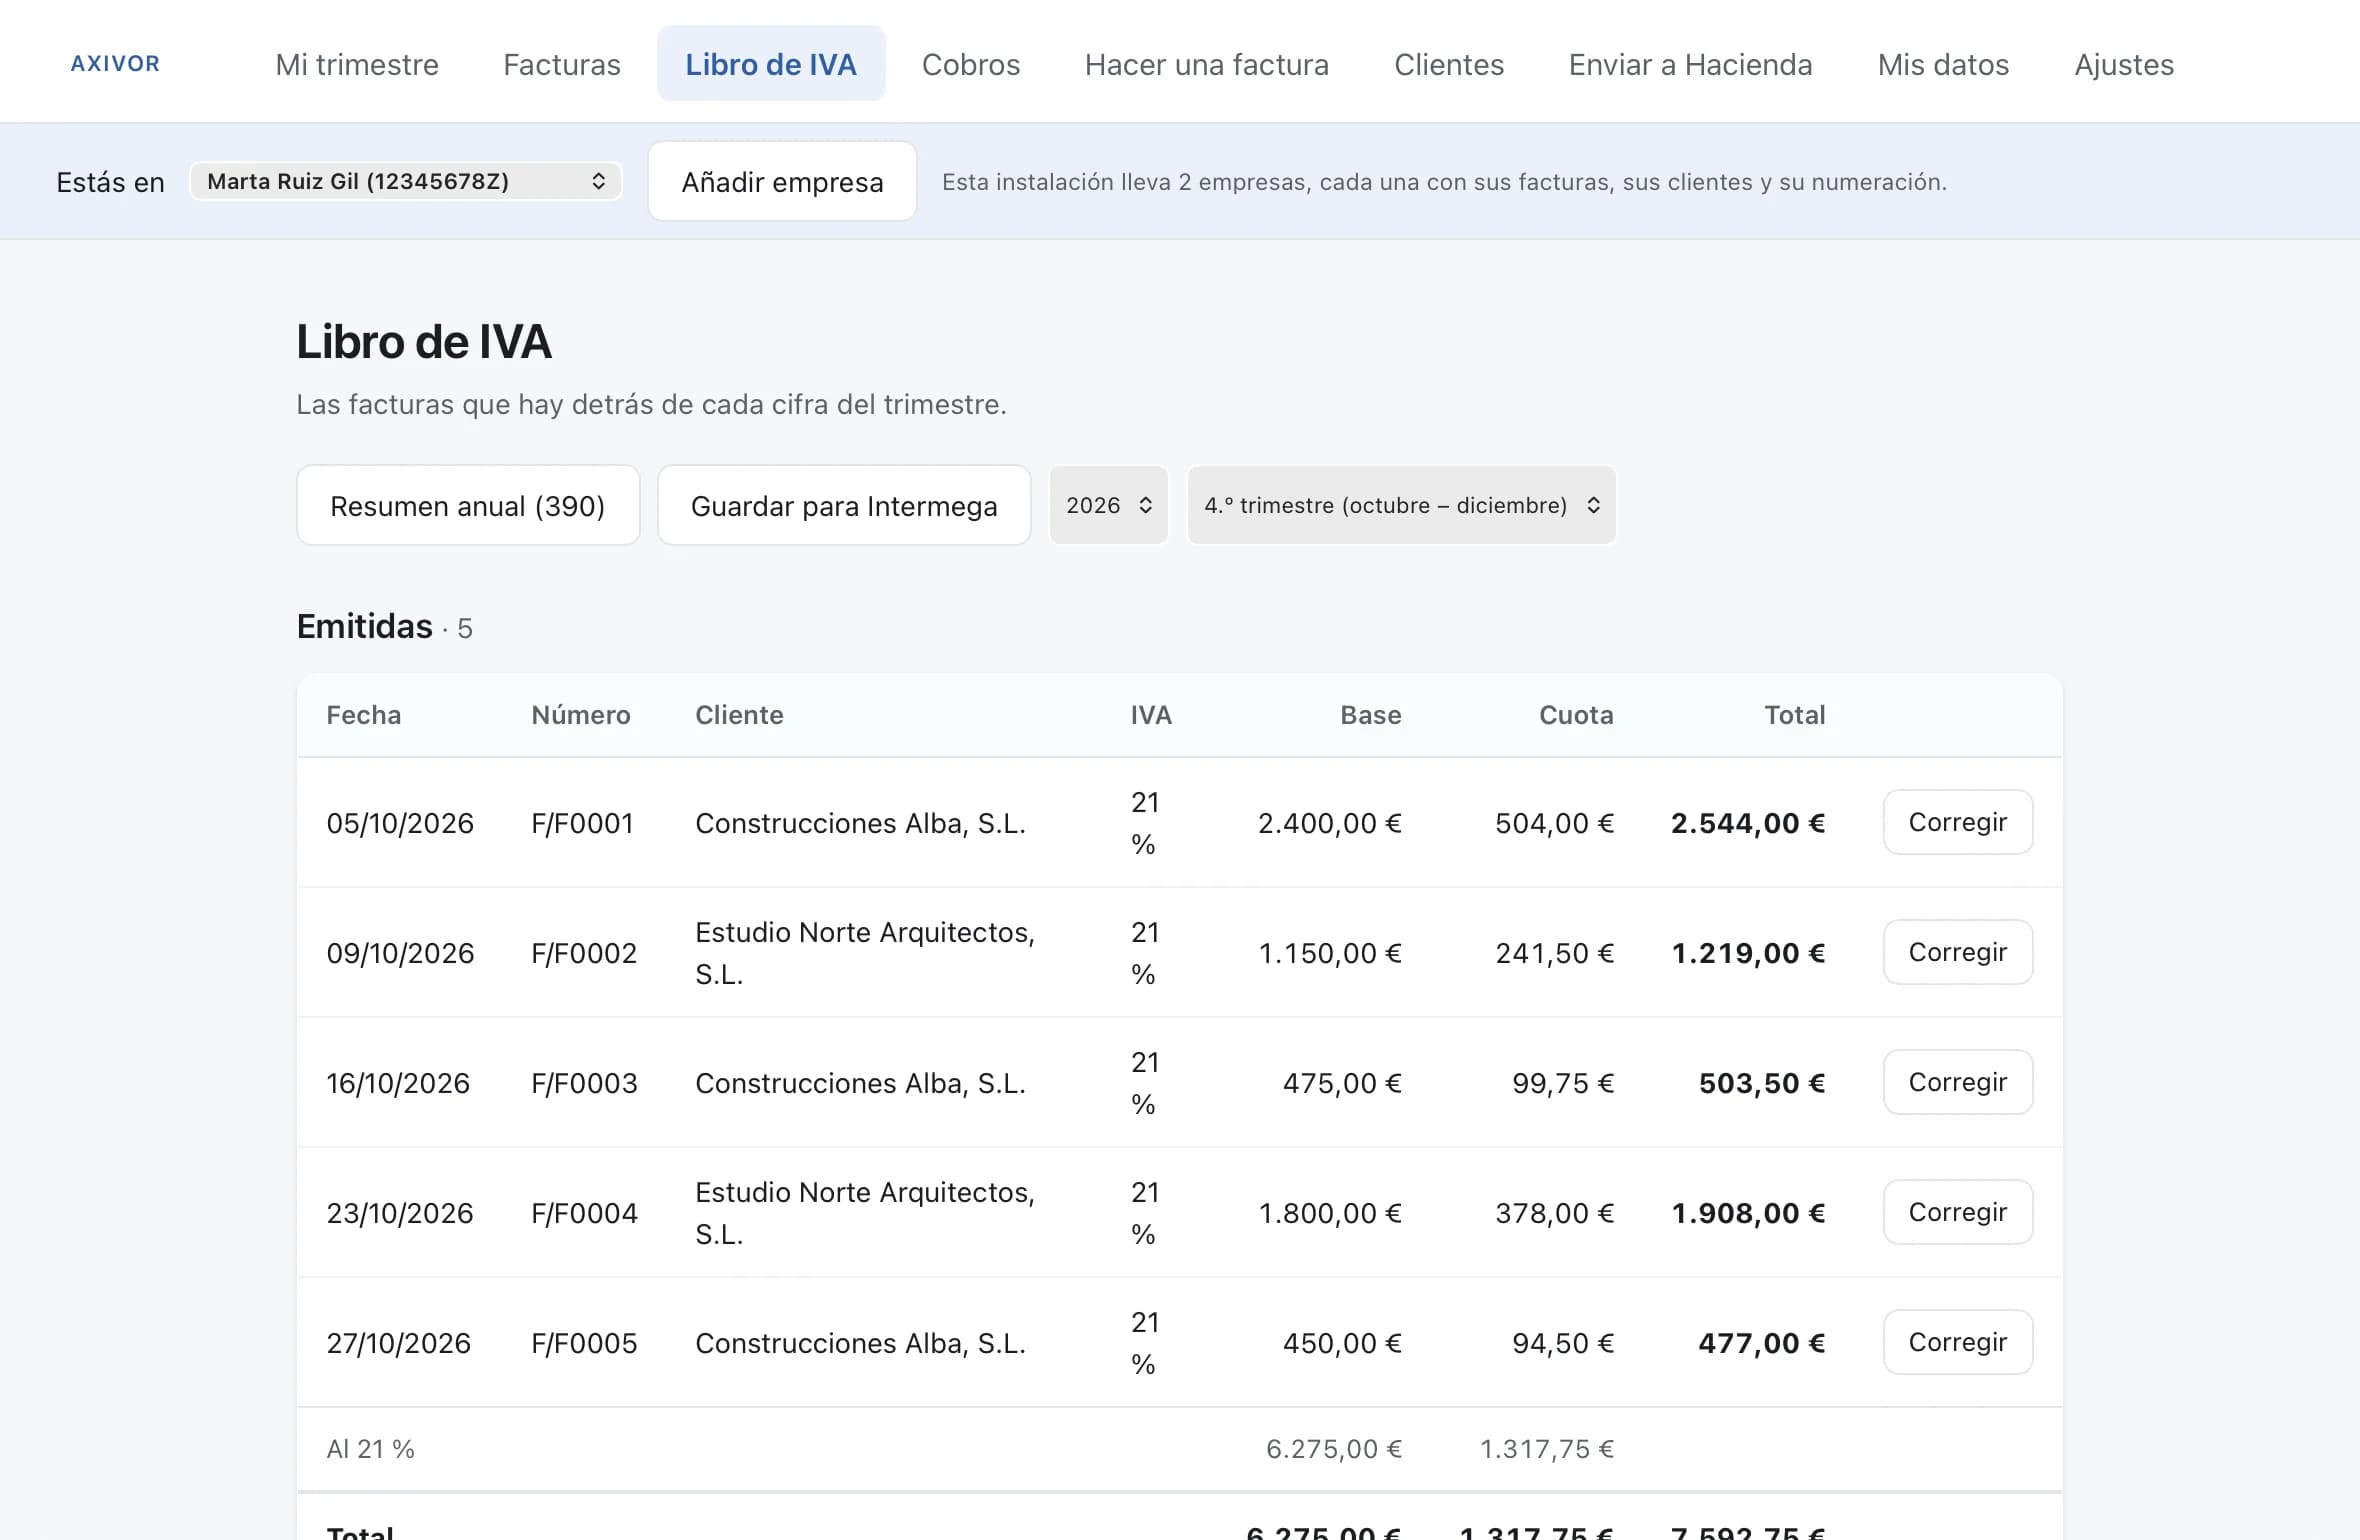Click subtotal base 6.275,00 €
This screenshot has height=1540, width=2360.
point(1334,1449)
